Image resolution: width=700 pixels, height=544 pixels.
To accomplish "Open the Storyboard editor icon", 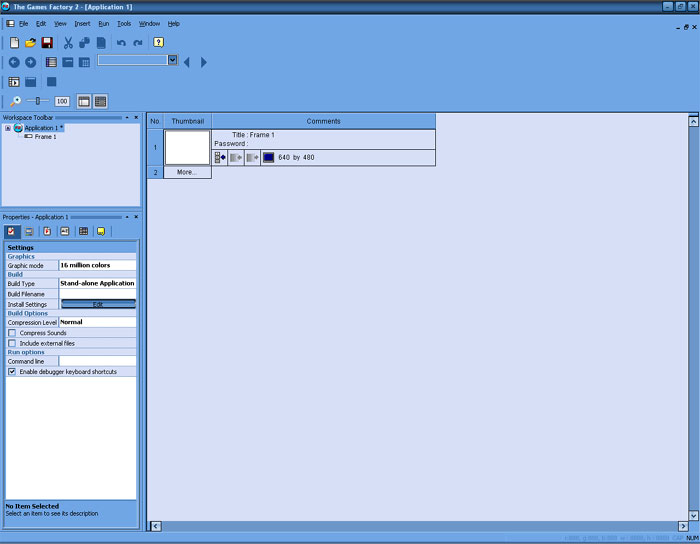I will click(51, 62).
